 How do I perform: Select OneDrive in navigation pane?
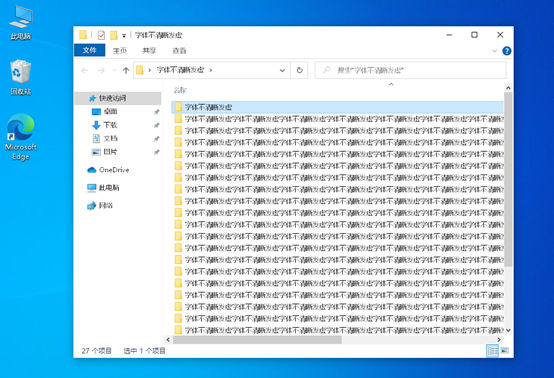[114, 170]
